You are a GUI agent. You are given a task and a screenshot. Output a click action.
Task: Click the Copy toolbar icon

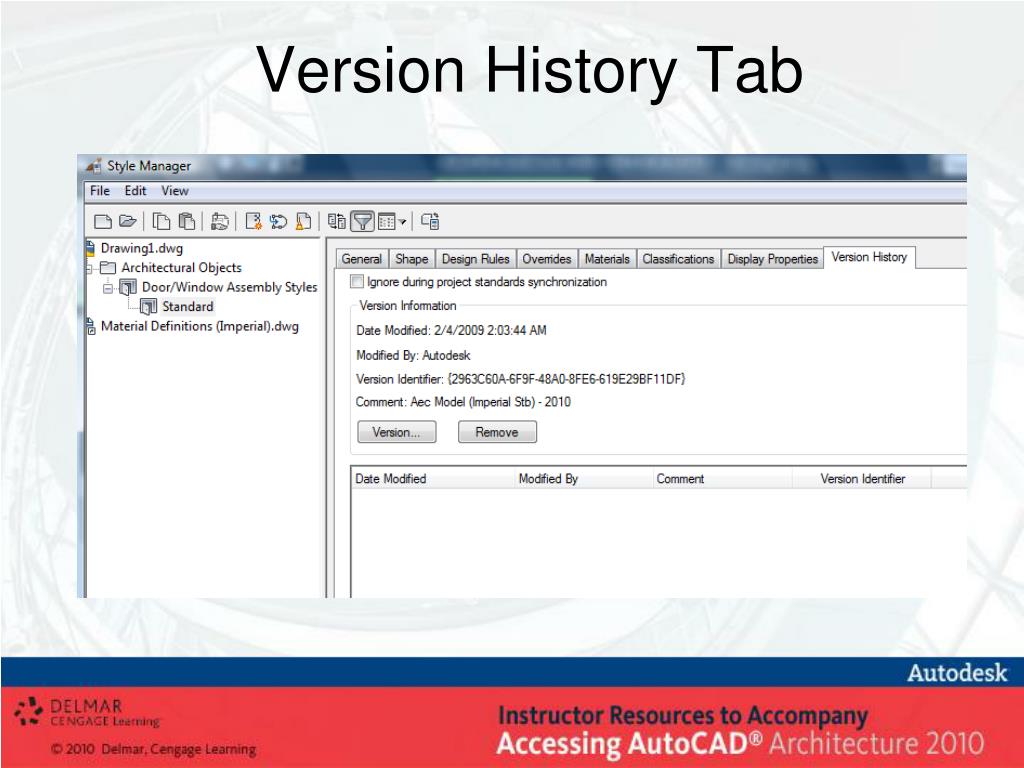pyautogui.click(x=161, y=222)
